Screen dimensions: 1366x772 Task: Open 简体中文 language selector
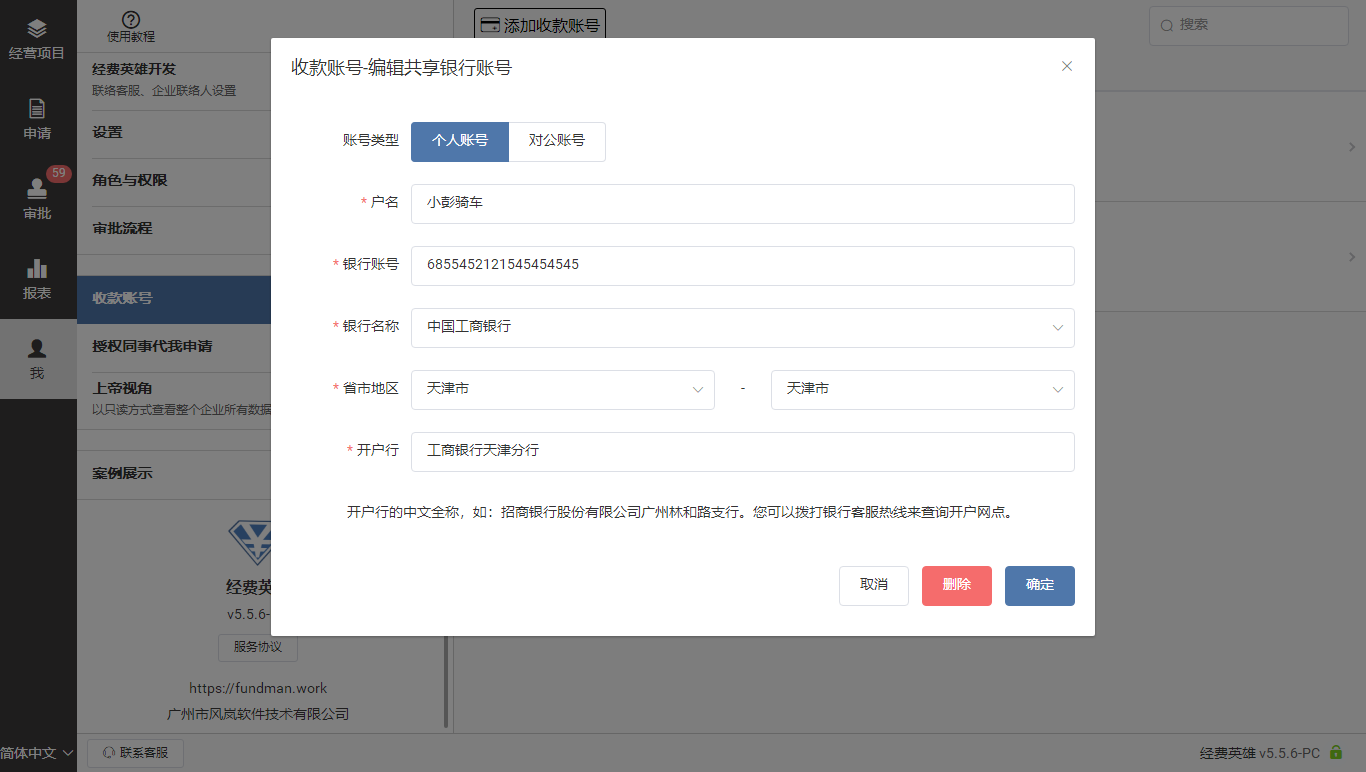pos(37,753)
